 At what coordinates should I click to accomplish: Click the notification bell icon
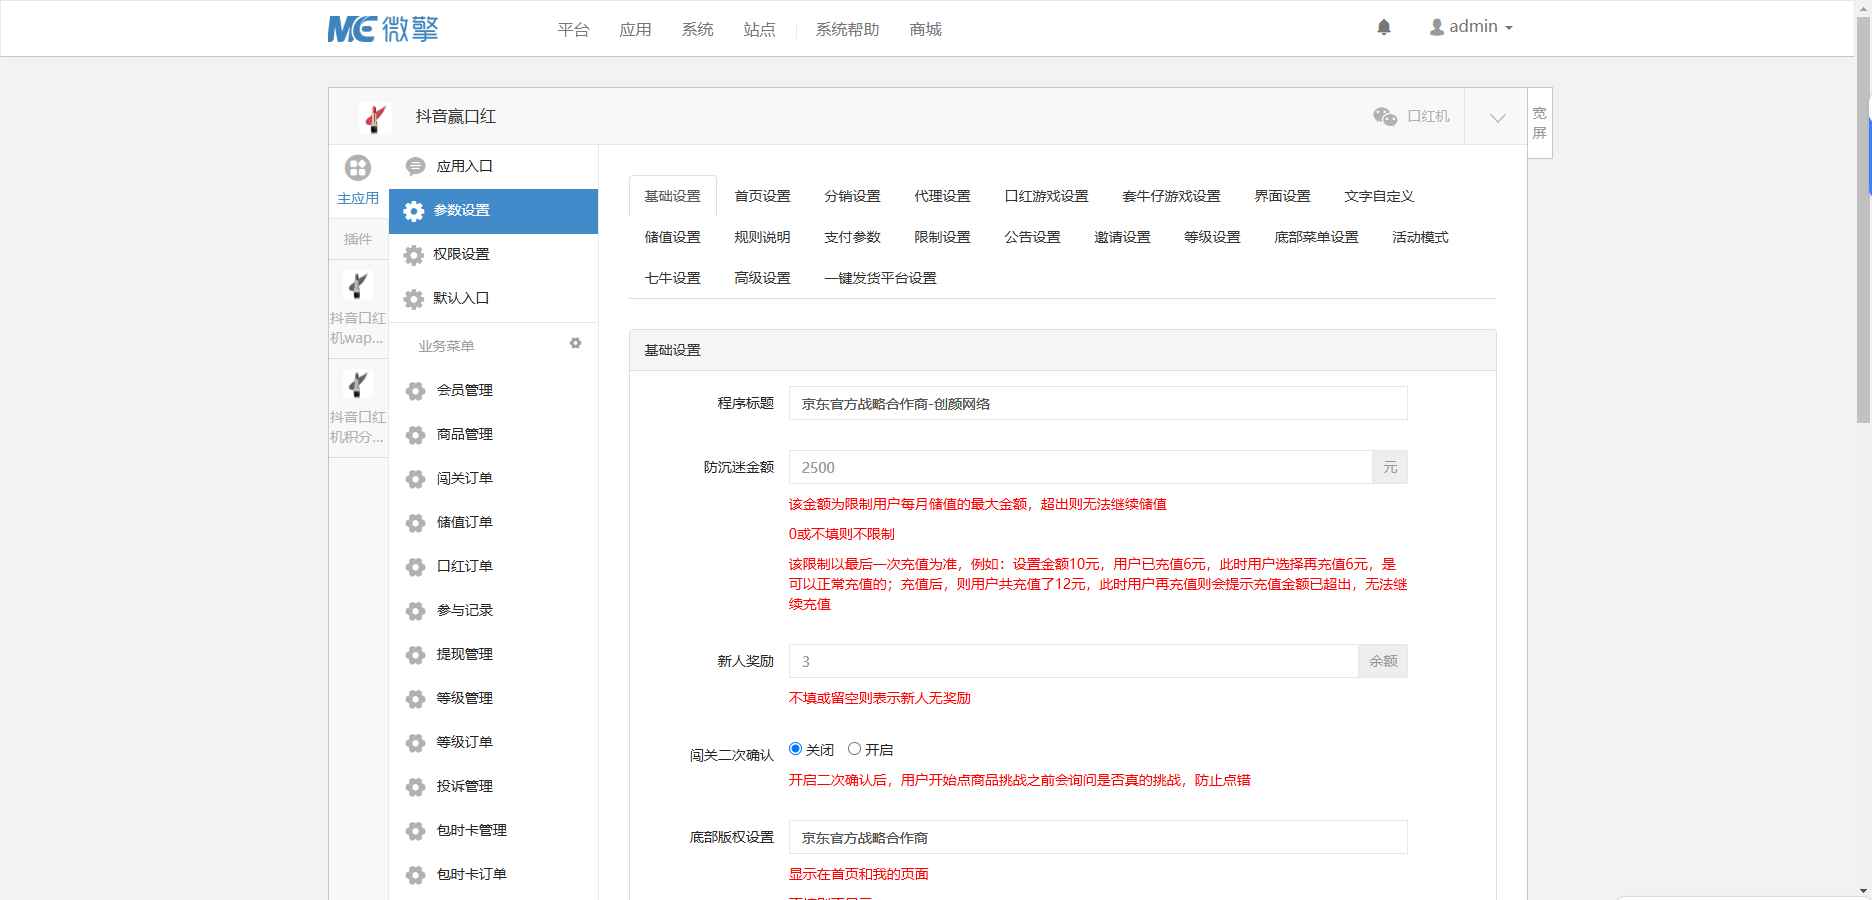click(1385, 27)
